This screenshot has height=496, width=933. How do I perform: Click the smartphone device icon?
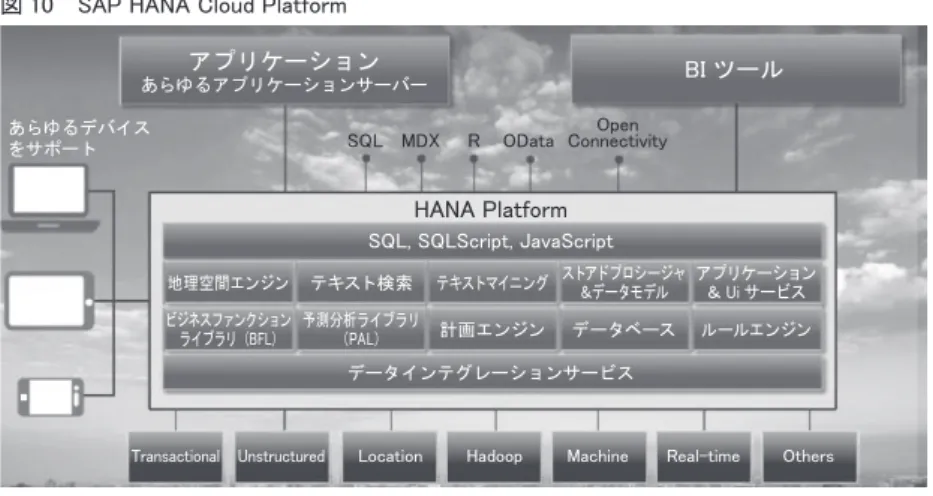pos(51,397)
